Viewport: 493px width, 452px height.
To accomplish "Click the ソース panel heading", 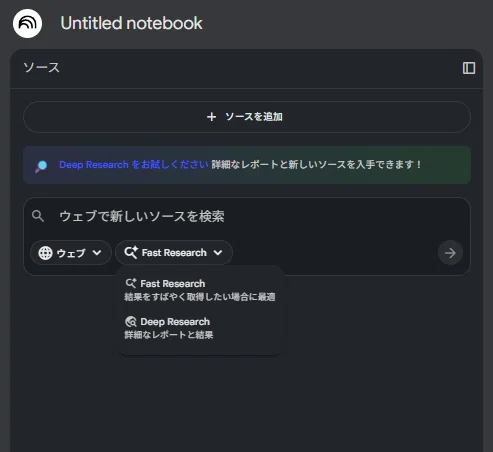I will (x=41, y=68).
